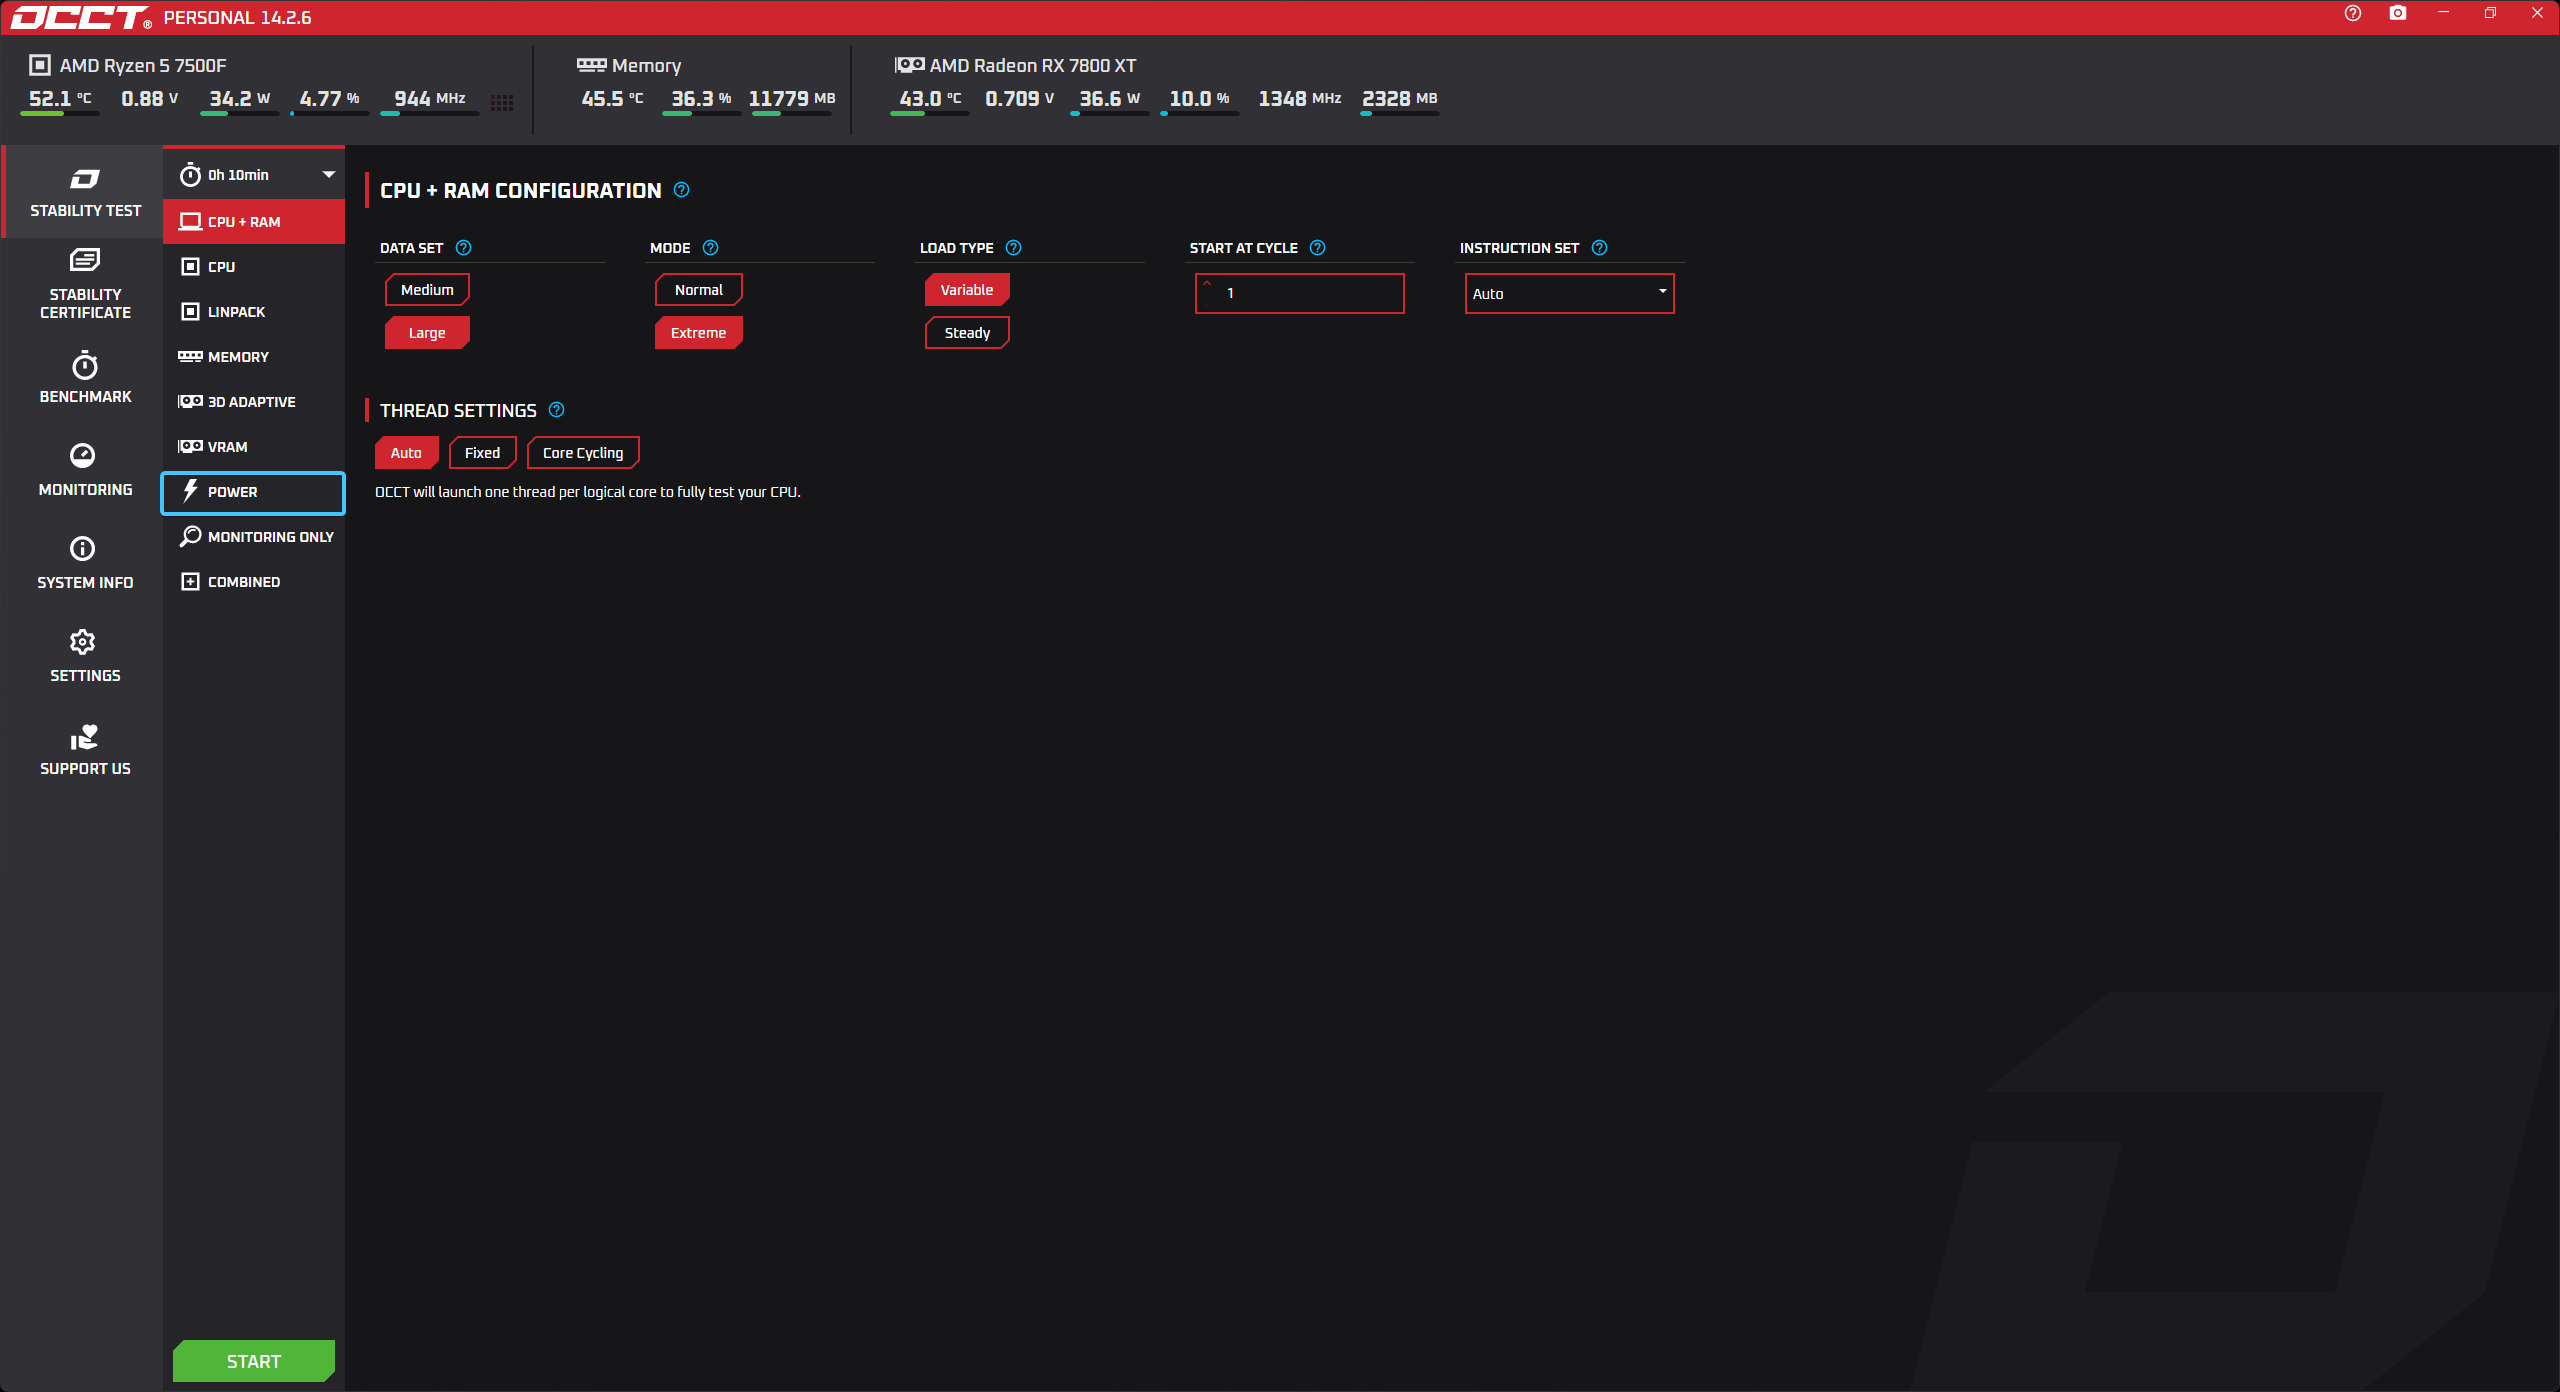Select the Medium data set option
The width and height of the screenshot is (2560, 1392).
[427, 290]
